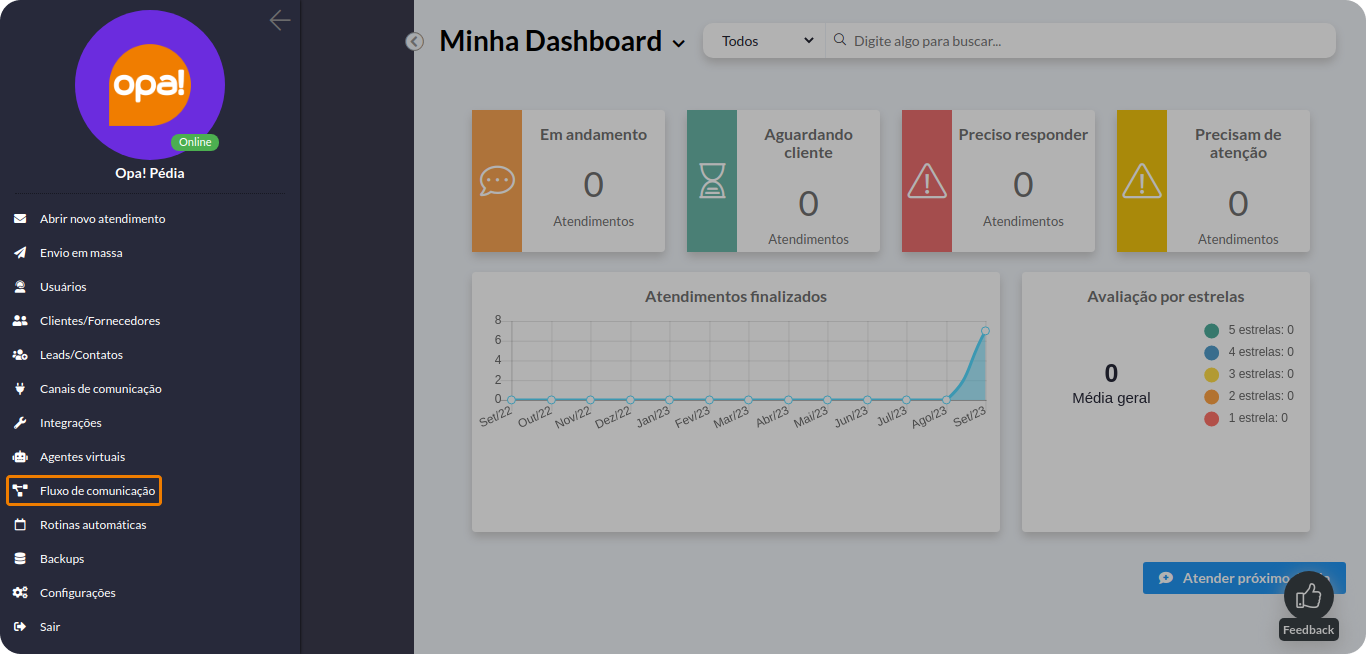Click the Online status badge
This screenshot has width=1366, height=654.
coord(195,142)
